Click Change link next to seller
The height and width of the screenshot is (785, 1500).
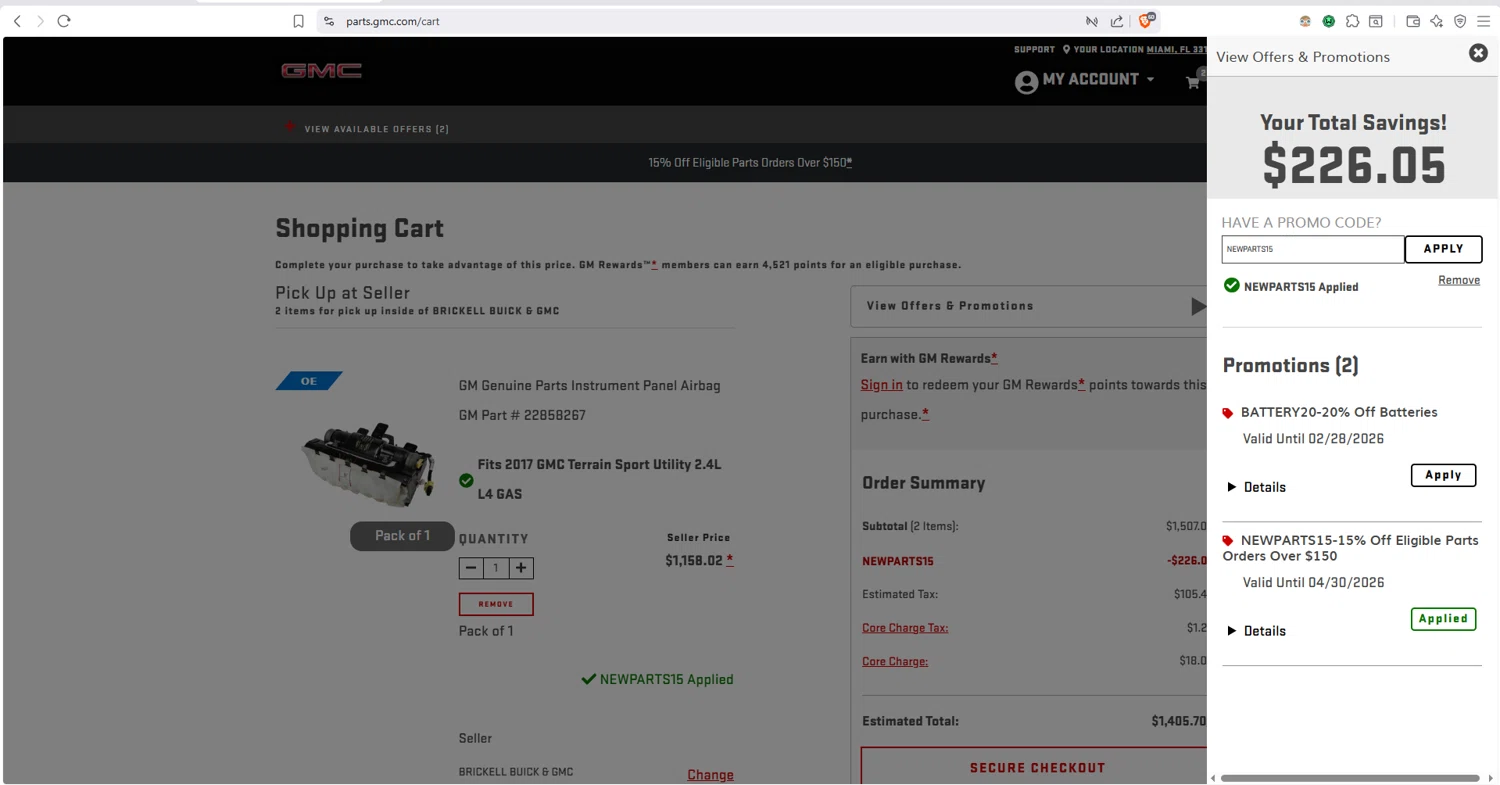coord(710,775)
